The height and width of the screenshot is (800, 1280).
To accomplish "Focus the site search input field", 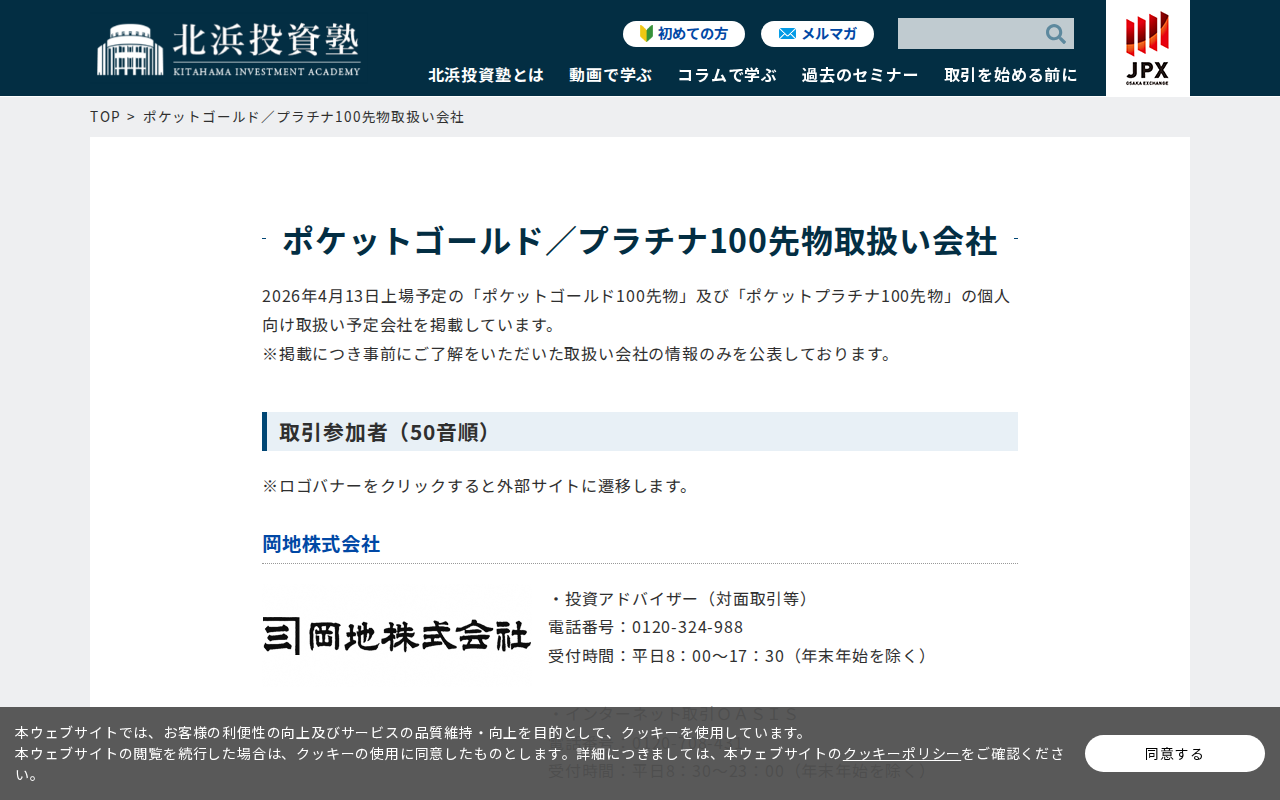I will [x=970, y=34].
